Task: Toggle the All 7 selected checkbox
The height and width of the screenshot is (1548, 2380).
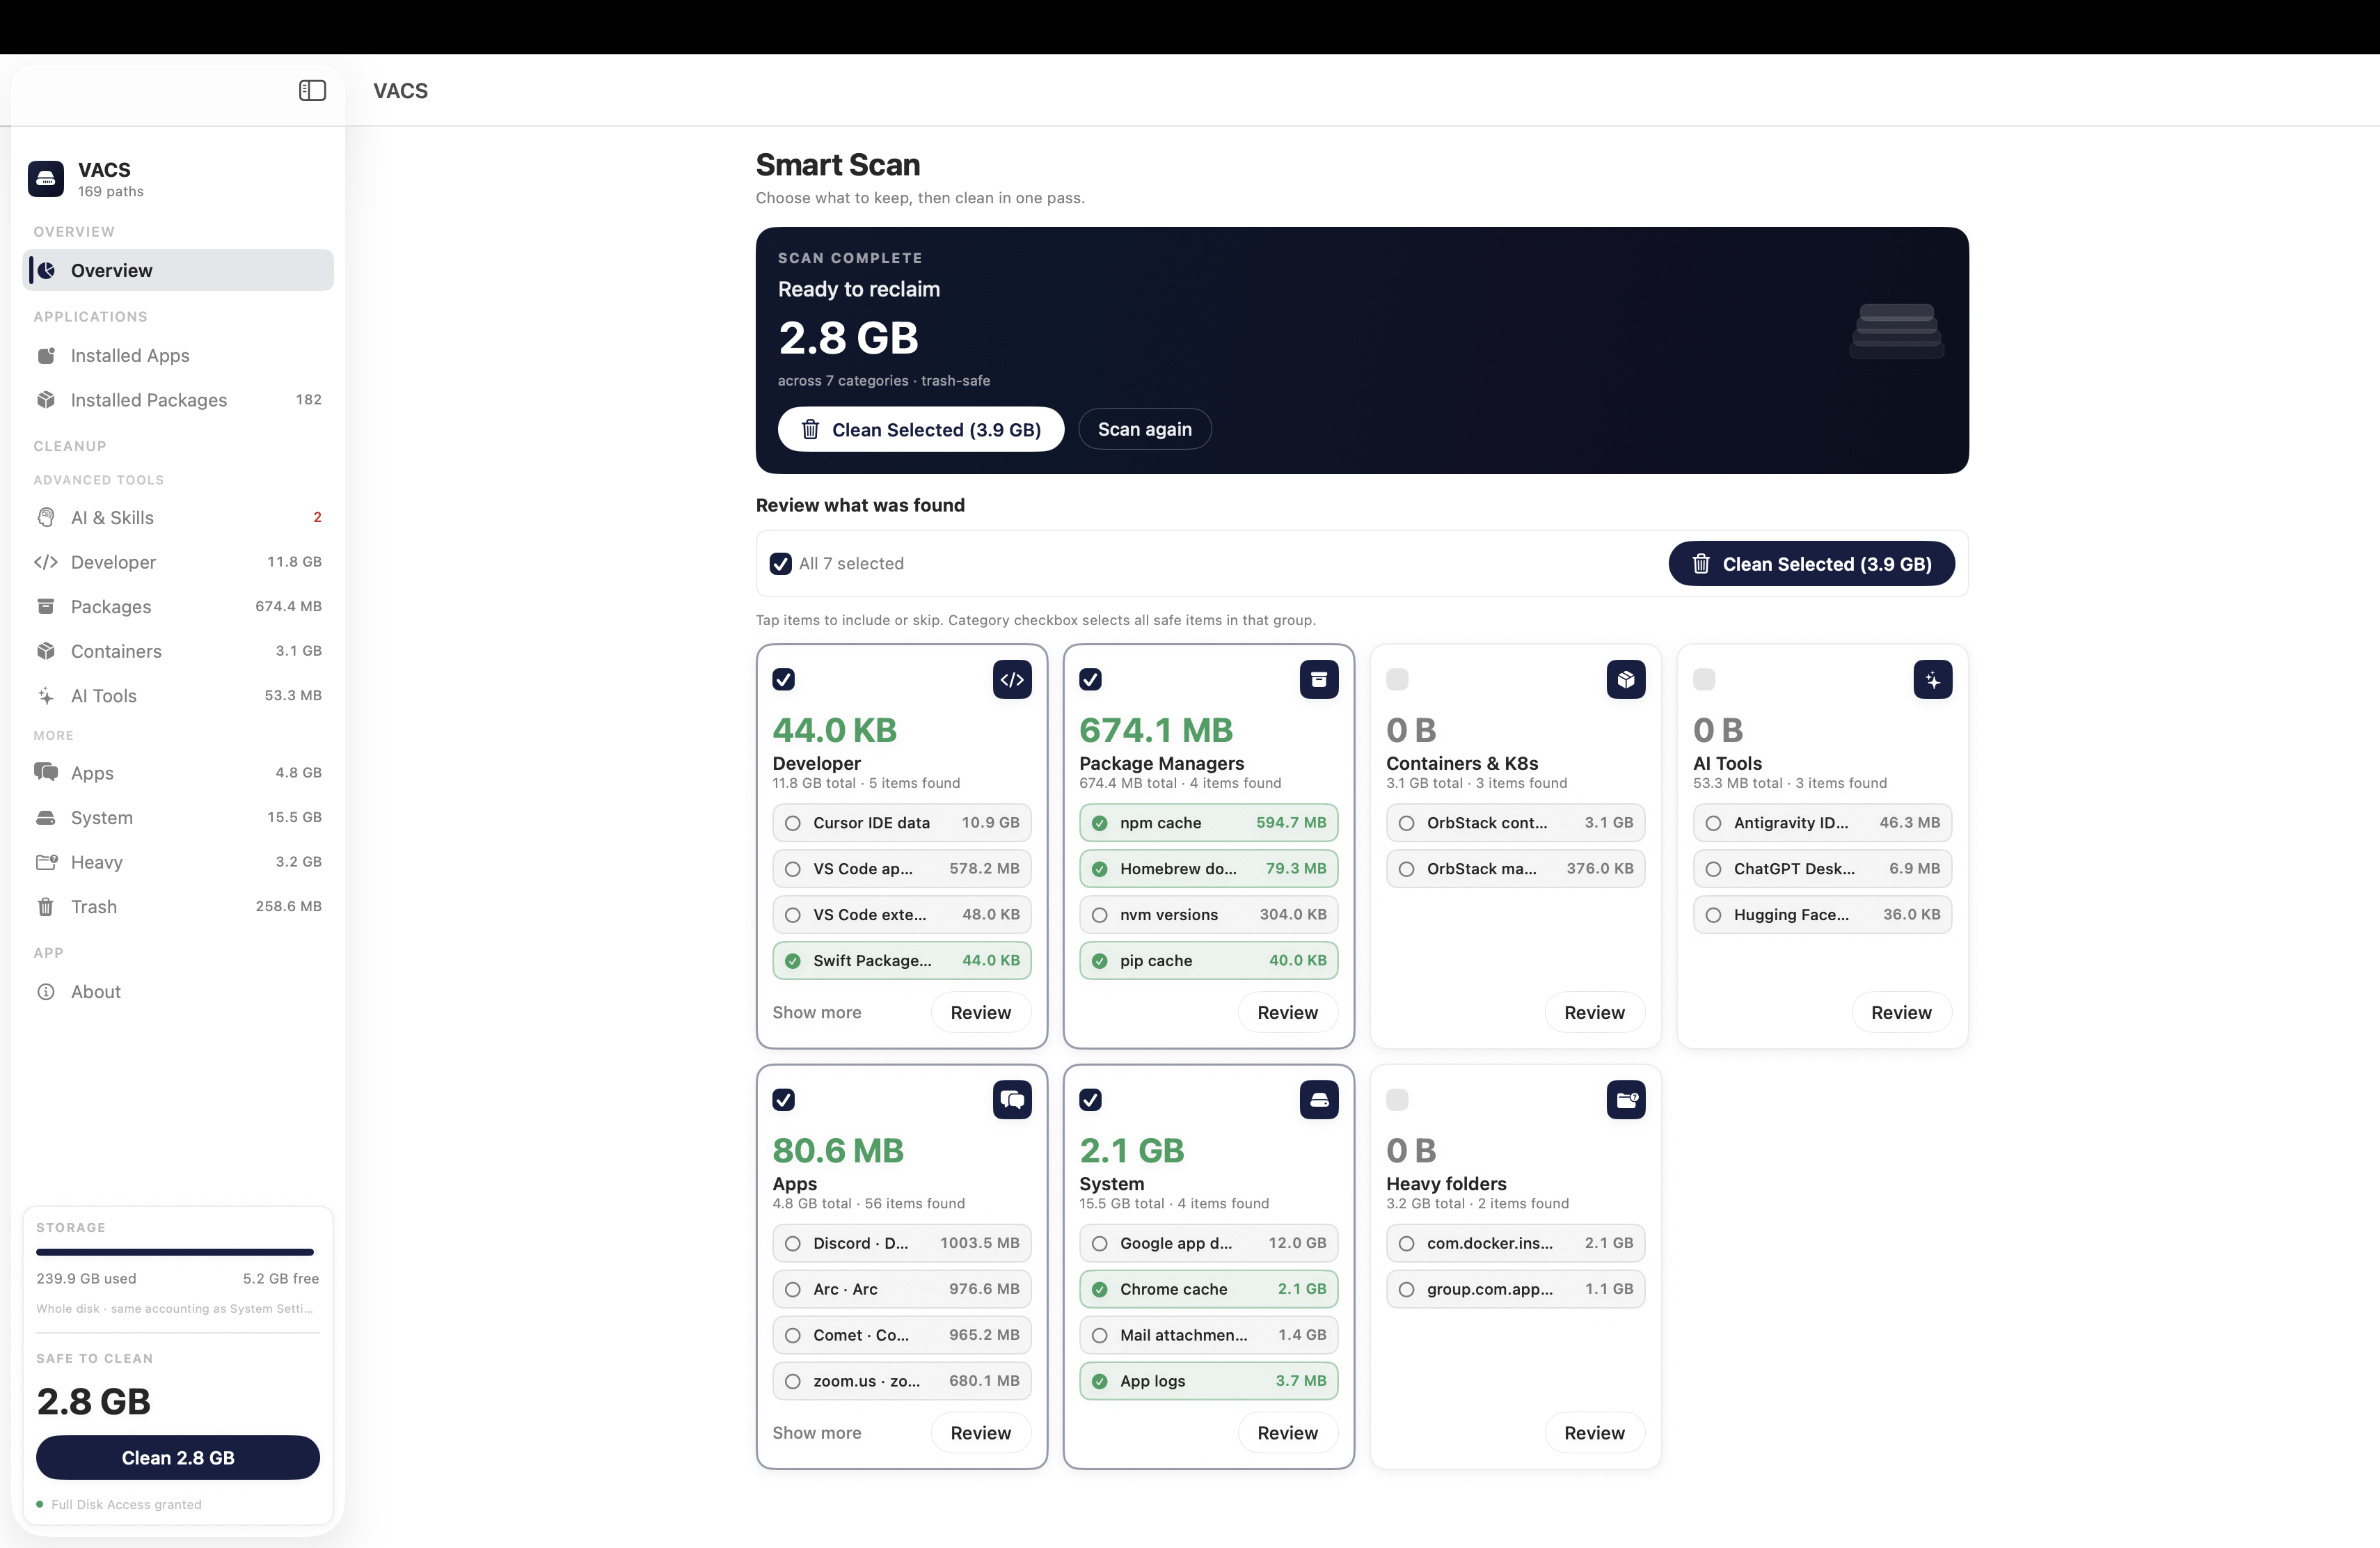Action: [x=781, y=564]
